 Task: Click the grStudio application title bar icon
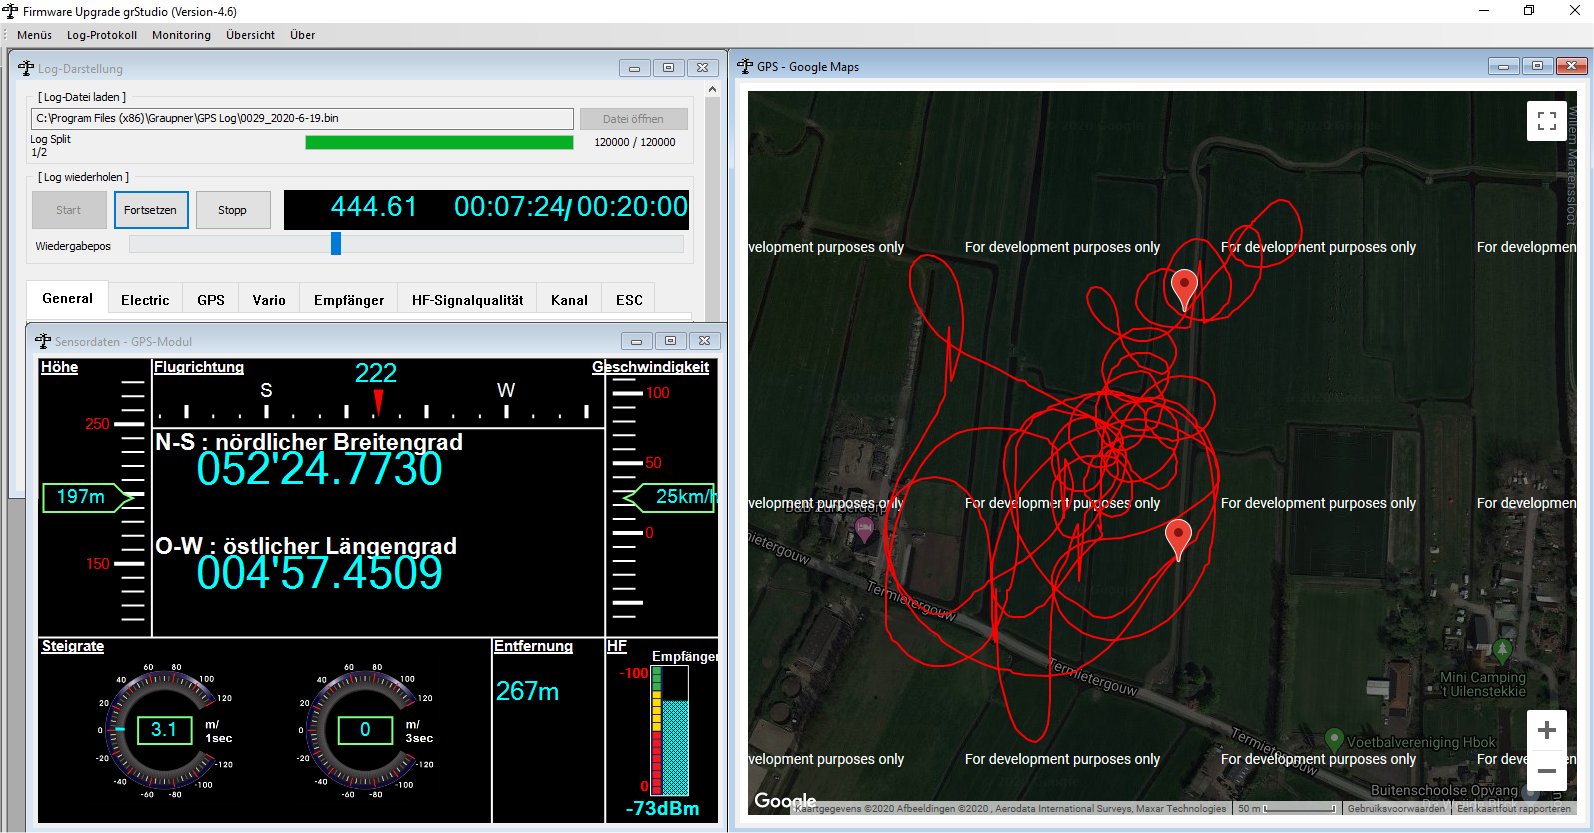tap(11, 11)
